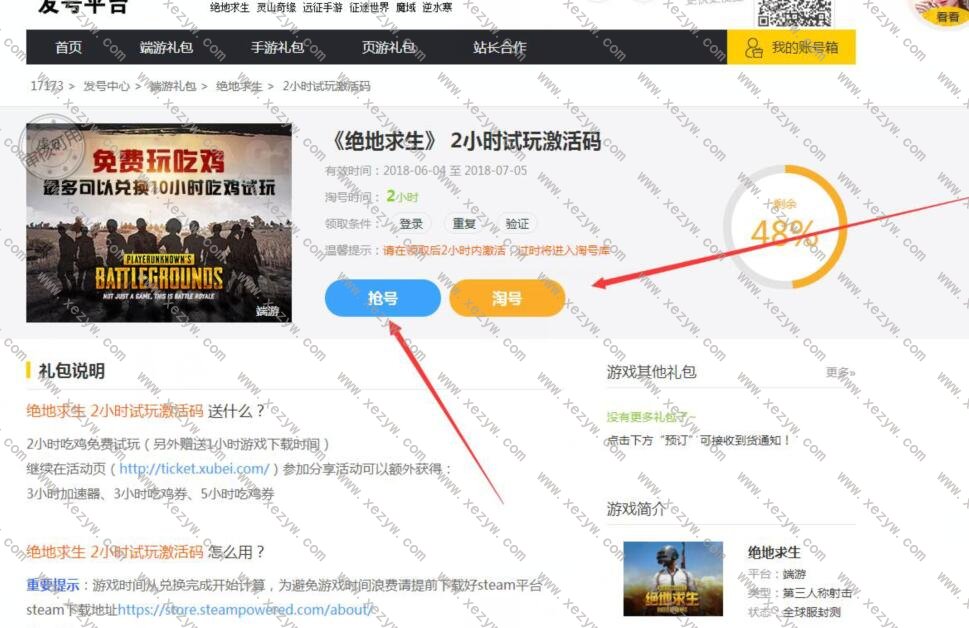Click the PUBG Battlegrounds banner image
This screenshot has width=969, height=628.
tap(159, 222)
